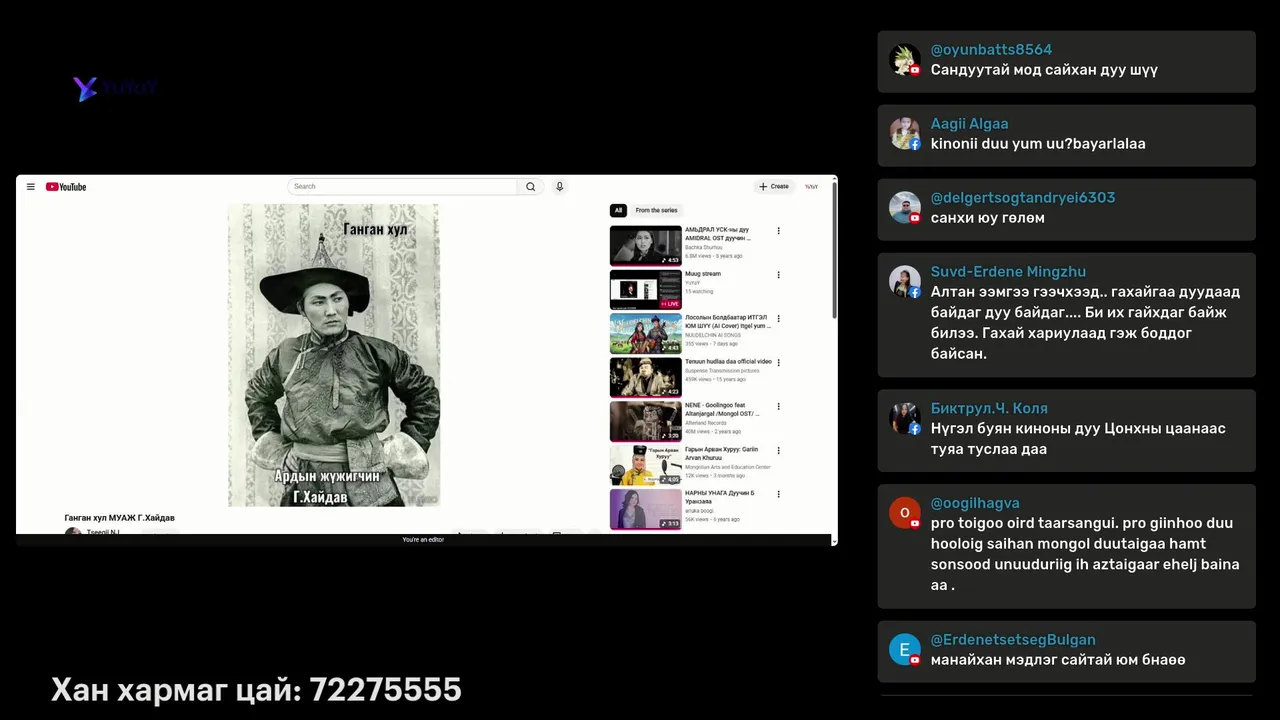This screenshot has width=1280, height=720.
Task: Click the @ErdenetsetsegBulgan commenter name
Action: click(1013, 640)
